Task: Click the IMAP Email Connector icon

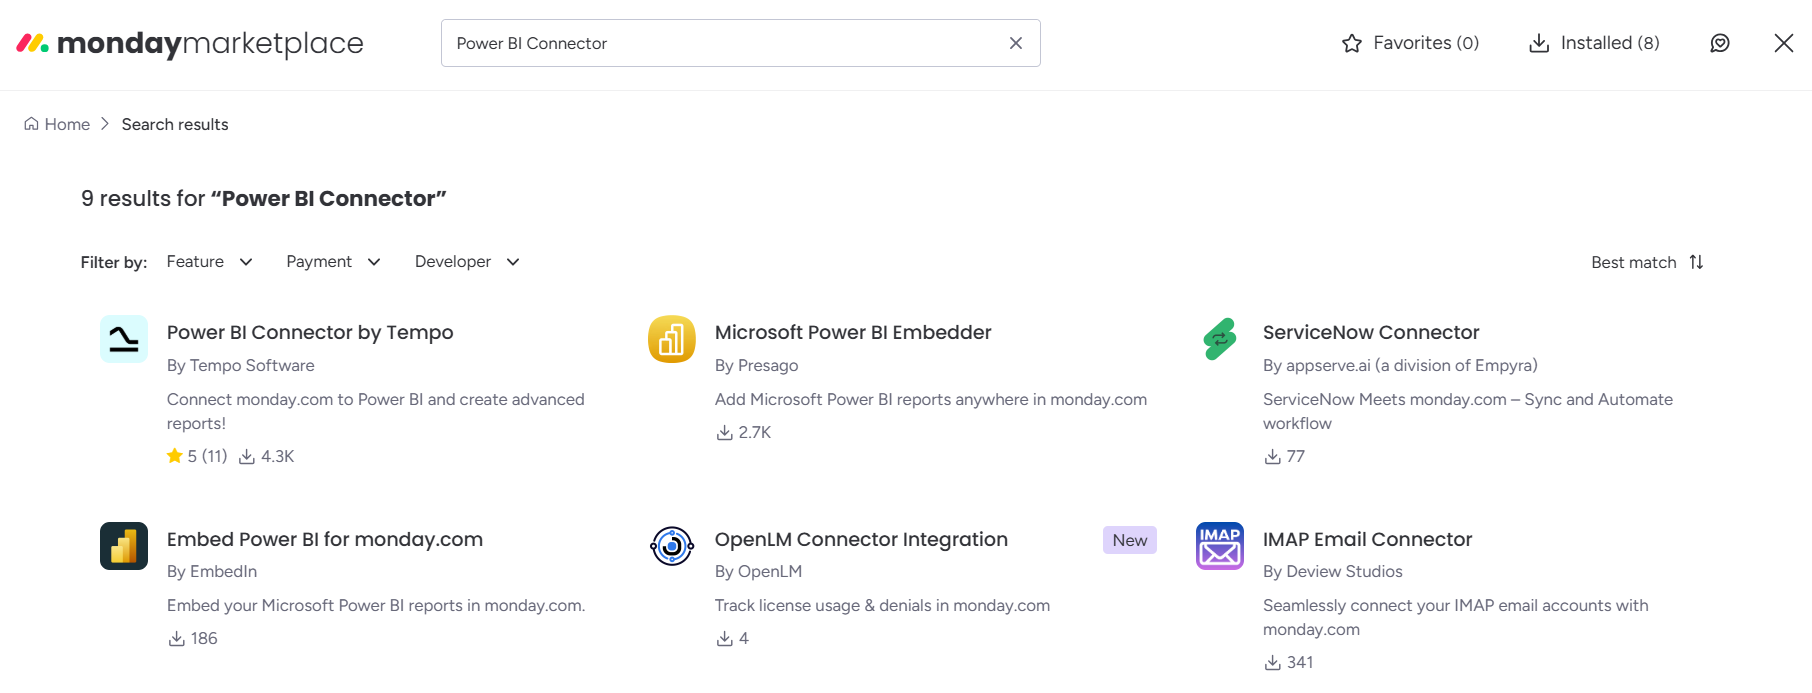Action: point(1220,546)
